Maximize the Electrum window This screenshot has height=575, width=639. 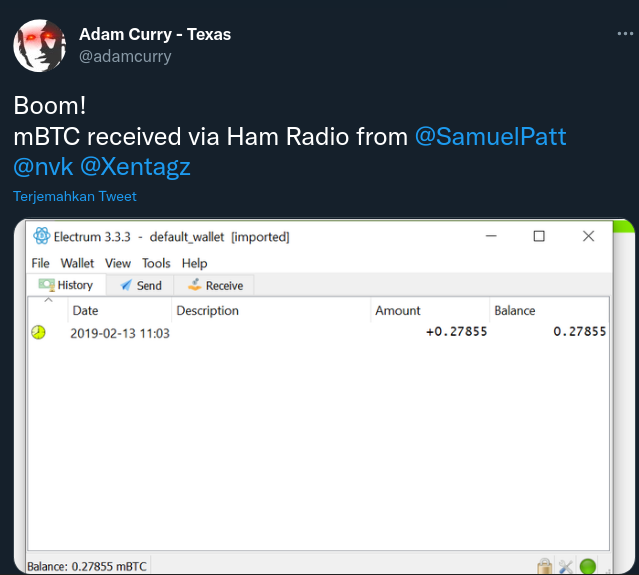tap(539, 236)
